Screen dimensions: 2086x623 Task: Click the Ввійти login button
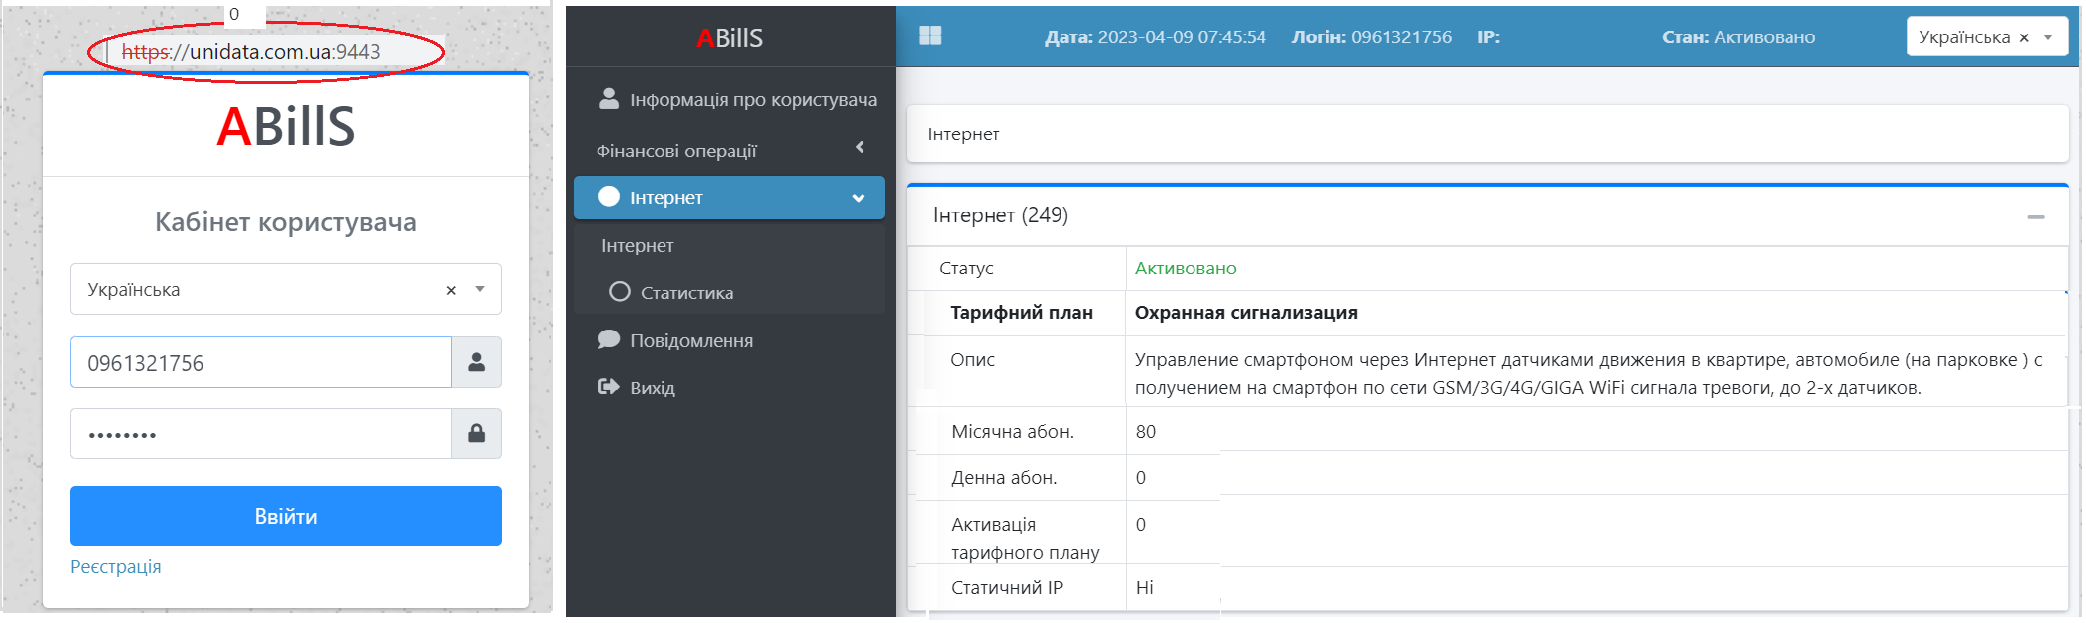(x=286, y=516)
